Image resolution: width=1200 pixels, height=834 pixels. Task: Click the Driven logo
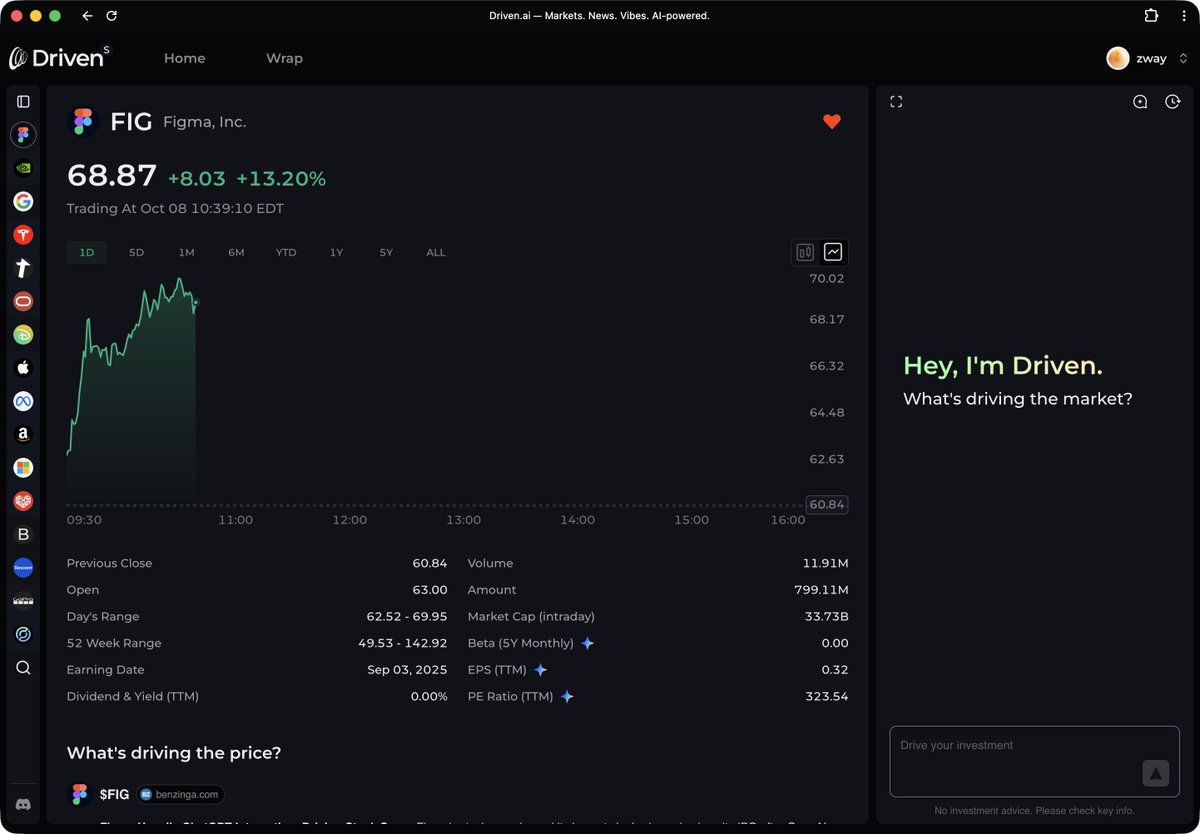click(x=60, y=58)
